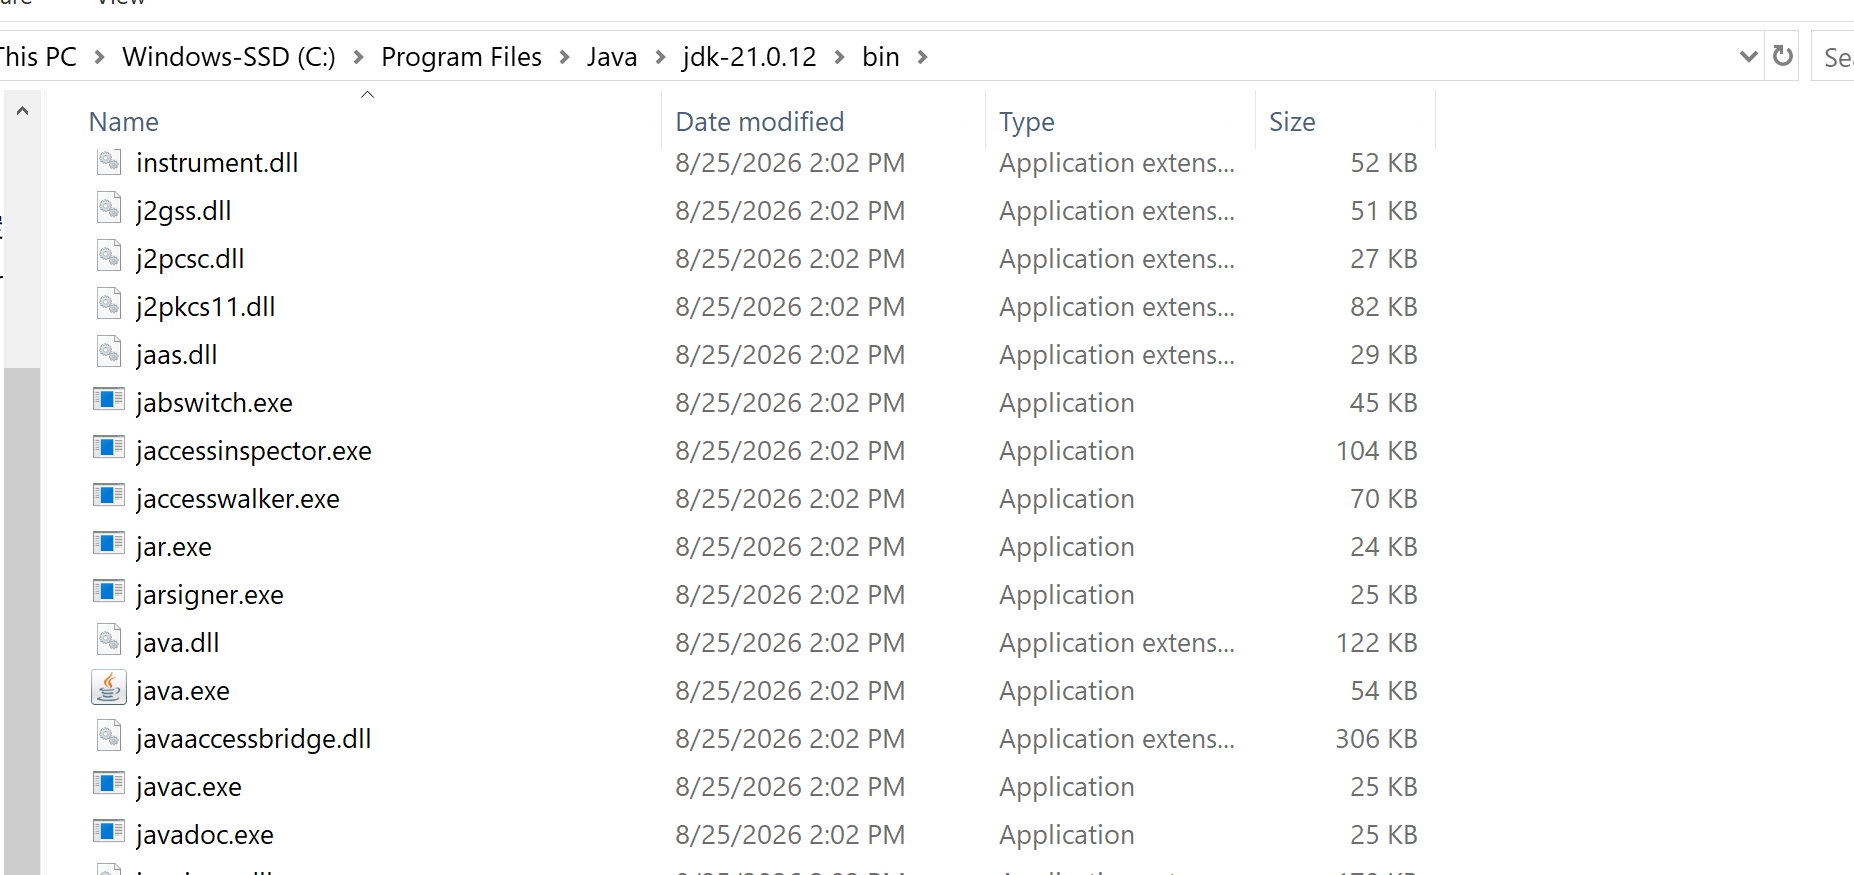The width and height of the screenshot is (1854, 875).
Task: Select the jarsigner.exe application icon
Action: pos(109,592)
